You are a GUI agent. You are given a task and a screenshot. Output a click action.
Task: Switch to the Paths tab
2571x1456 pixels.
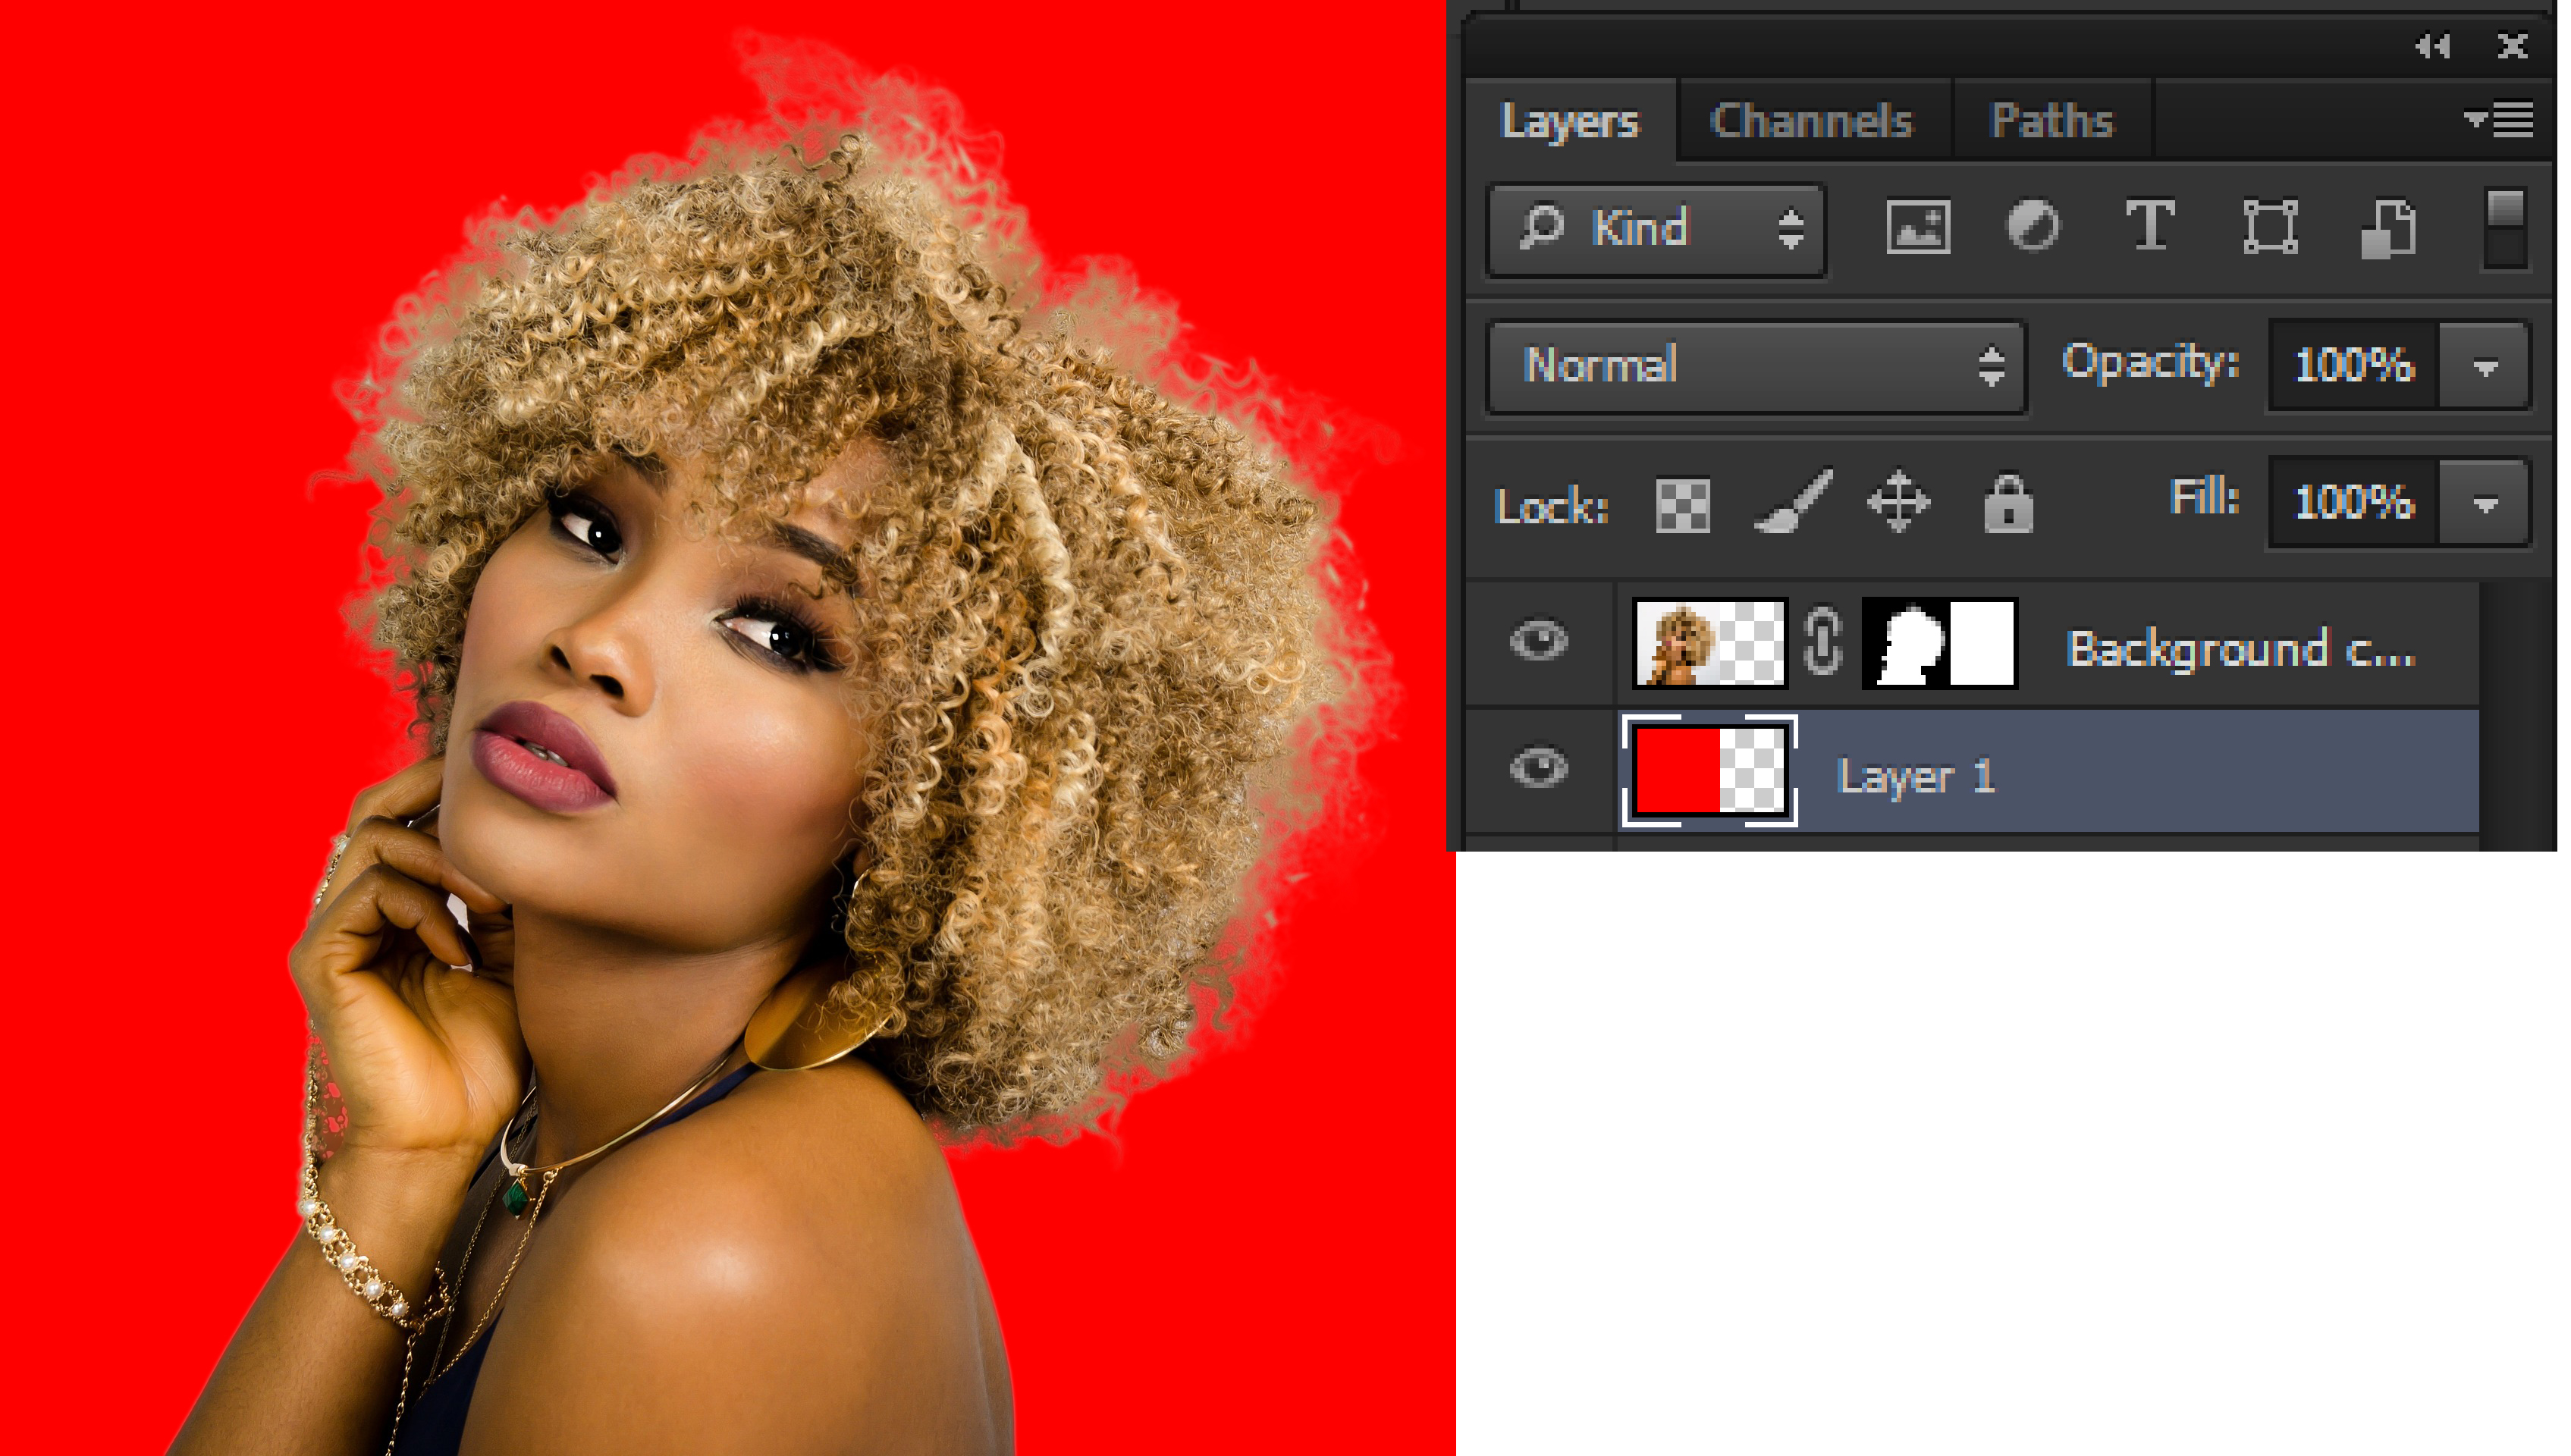[x=2051, y=121]
